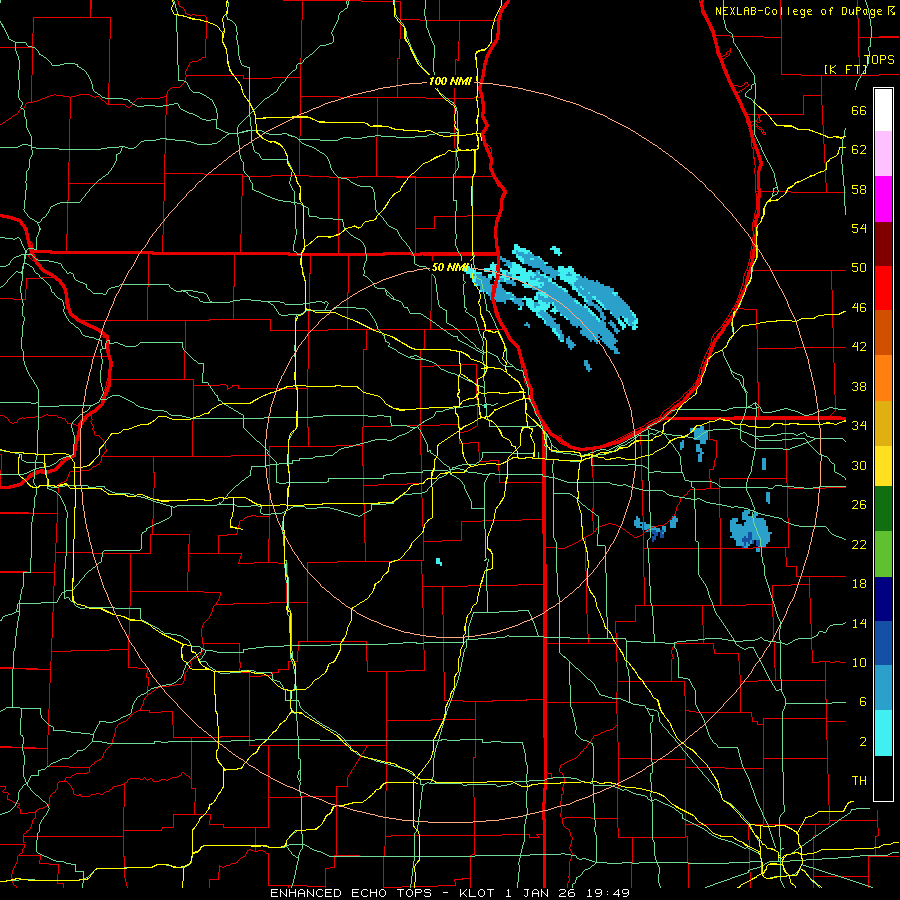Screen dimensions: 900x900
Task: Click the magenta legend swatch
Action: click(x=883, y=199)
